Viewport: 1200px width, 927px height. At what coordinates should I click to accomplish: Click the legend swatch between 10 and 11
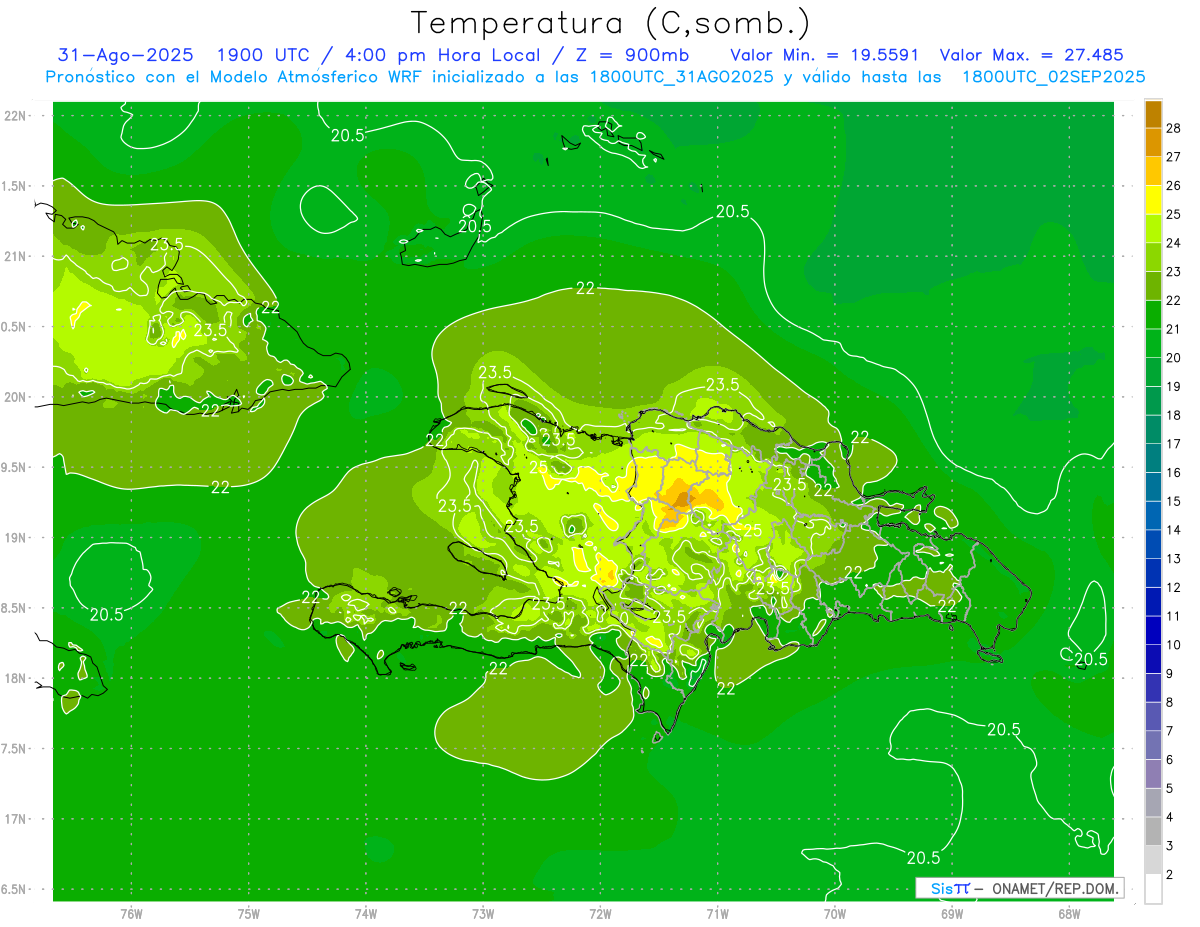[x=1153, y=631]
